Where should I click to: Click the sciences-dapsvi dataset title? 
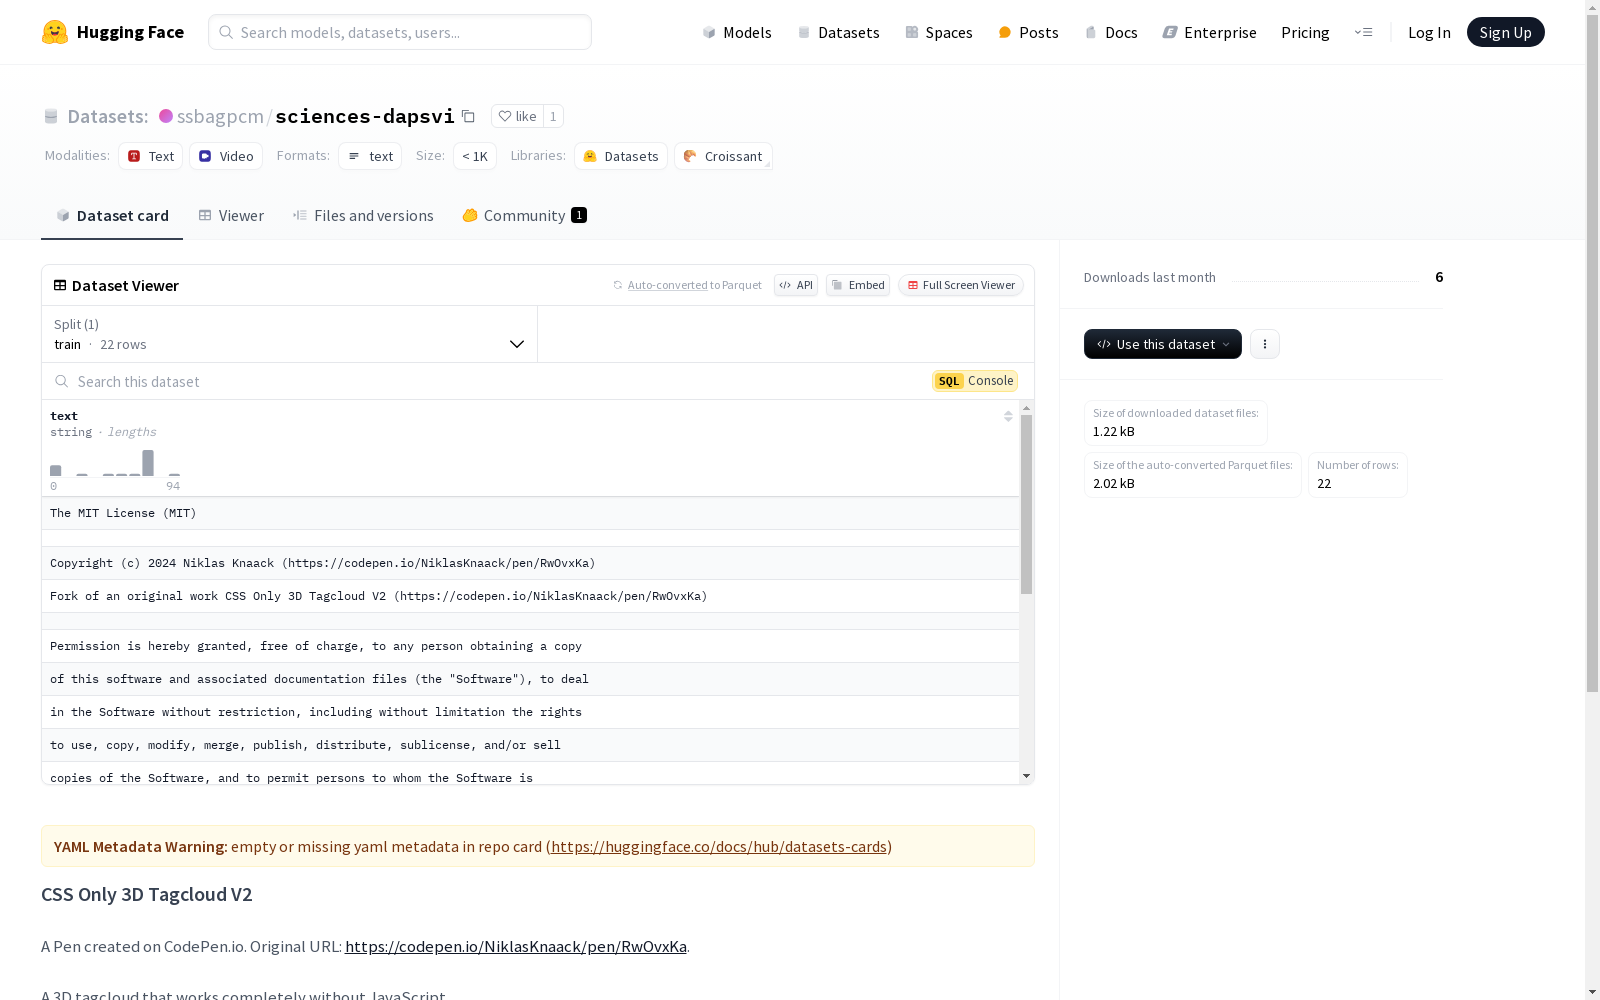click(365, 116)
